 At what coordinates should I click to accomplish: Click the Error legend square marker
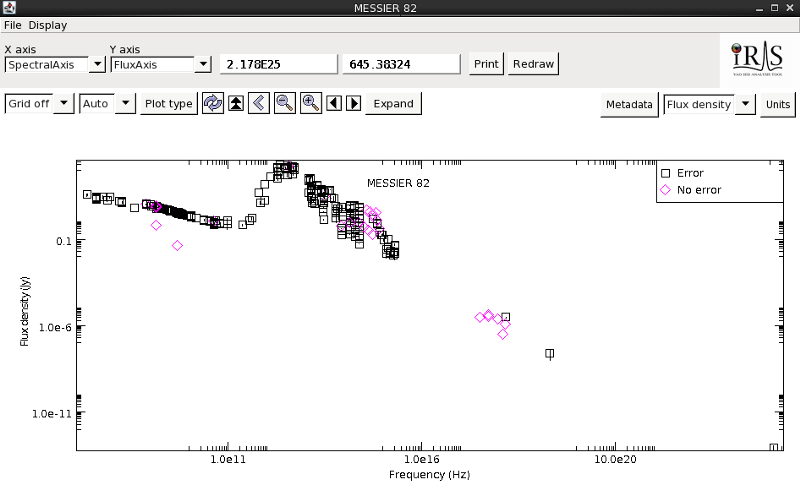point(665,173)
